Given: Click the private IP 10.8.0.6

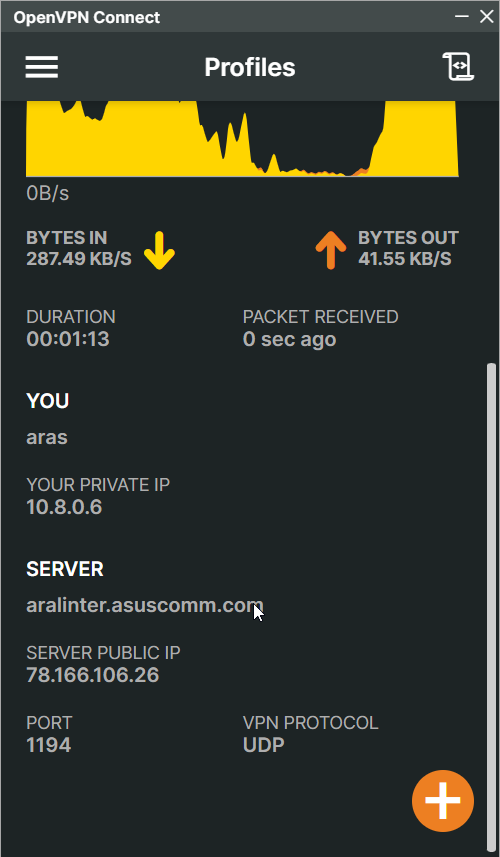Looking at the screenshot, I should pyautogui.click(x=64, y=507).
